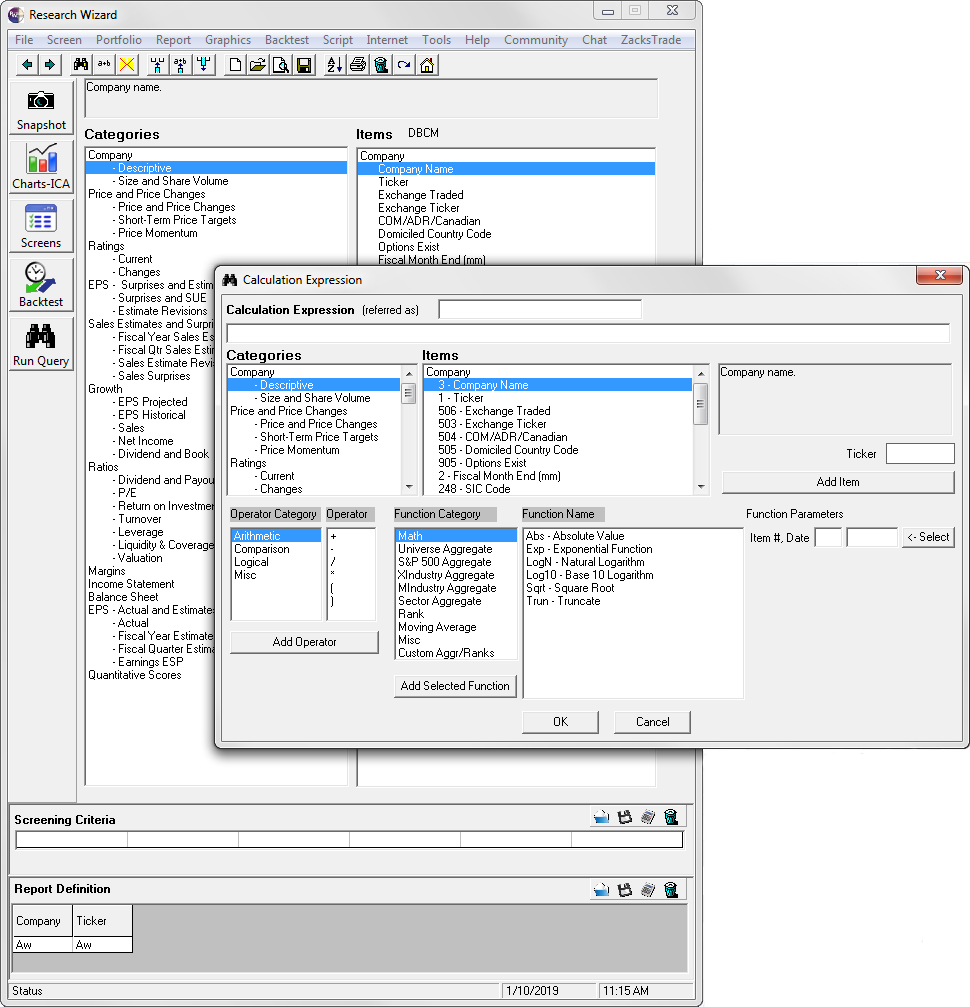The width and height of the screenshot is (970, 1007).
Task: Click the open icon in Screening Criteria header
Action: (x=601, y=817)
